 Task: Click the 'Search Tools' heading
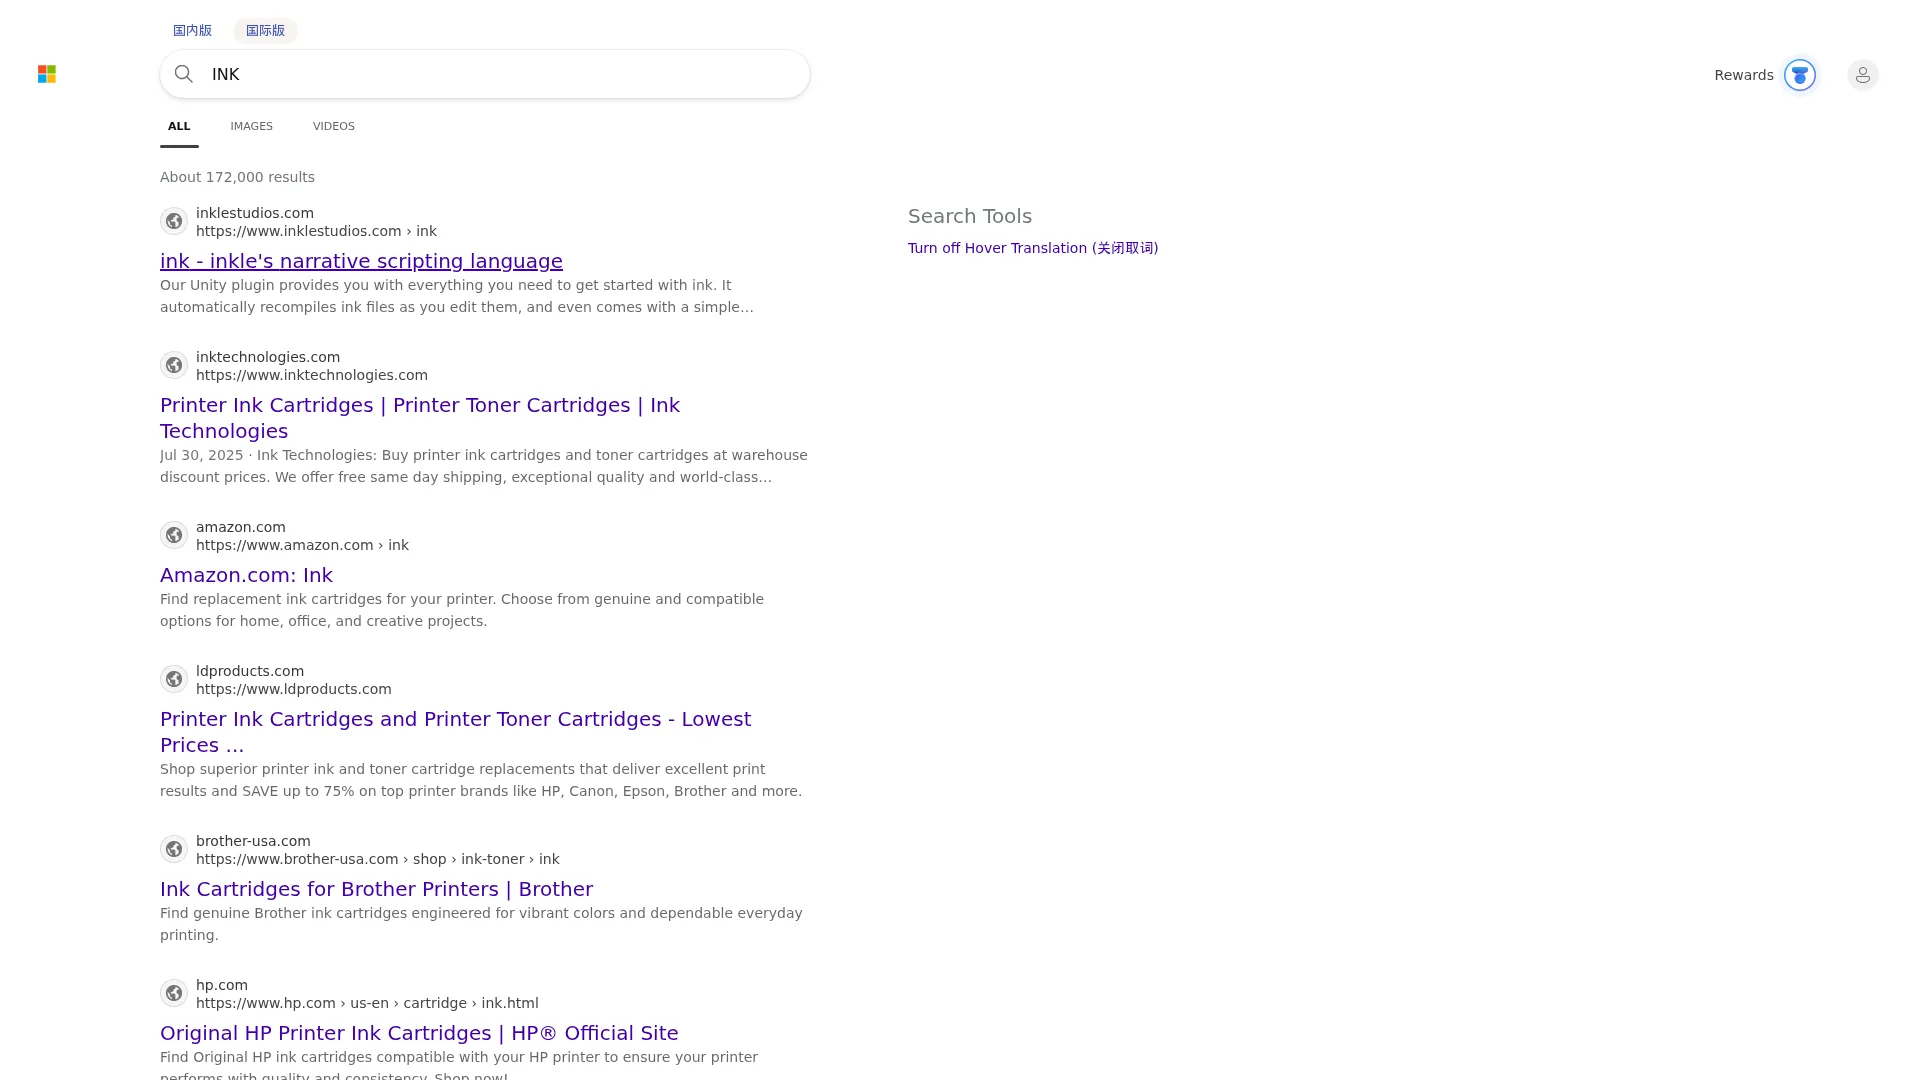970,216
